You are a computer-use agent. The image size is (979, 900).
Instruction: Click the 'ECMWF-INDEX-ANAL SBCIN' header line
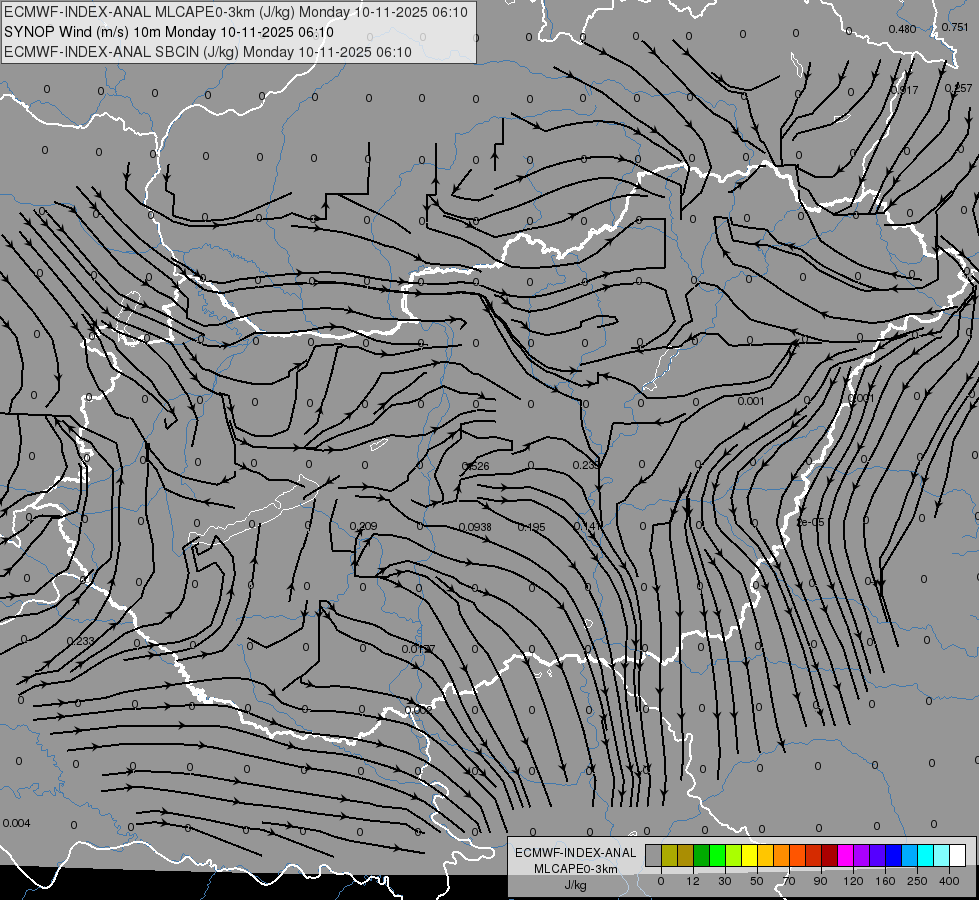coord(208,52)
